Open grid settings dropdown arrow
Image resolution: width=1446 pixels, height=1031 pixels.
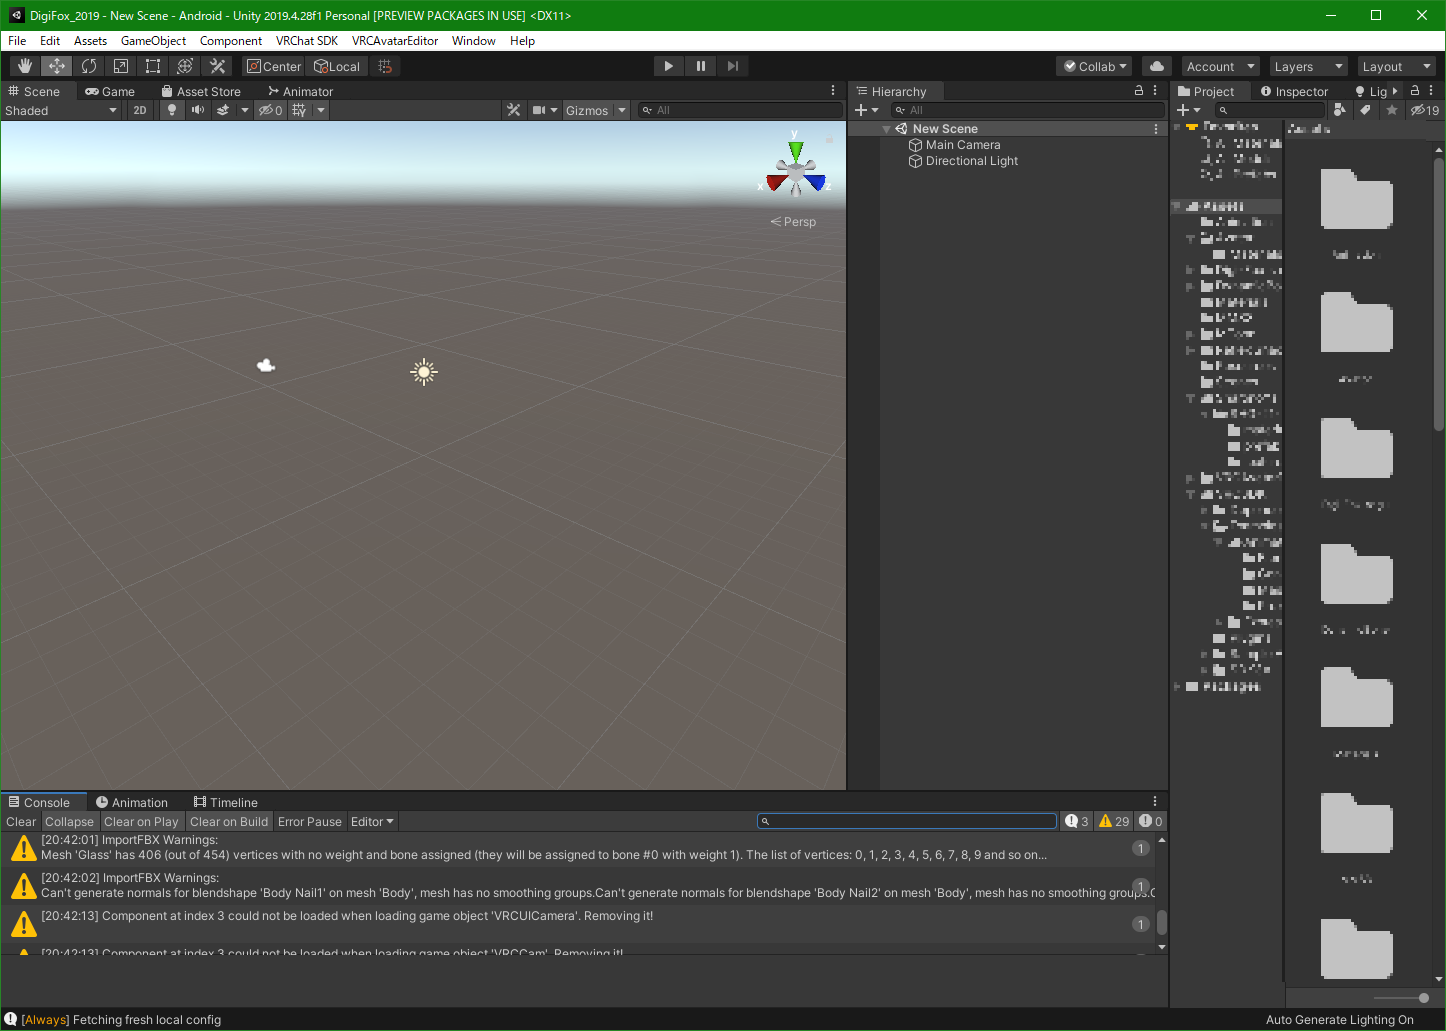point(321,110)
